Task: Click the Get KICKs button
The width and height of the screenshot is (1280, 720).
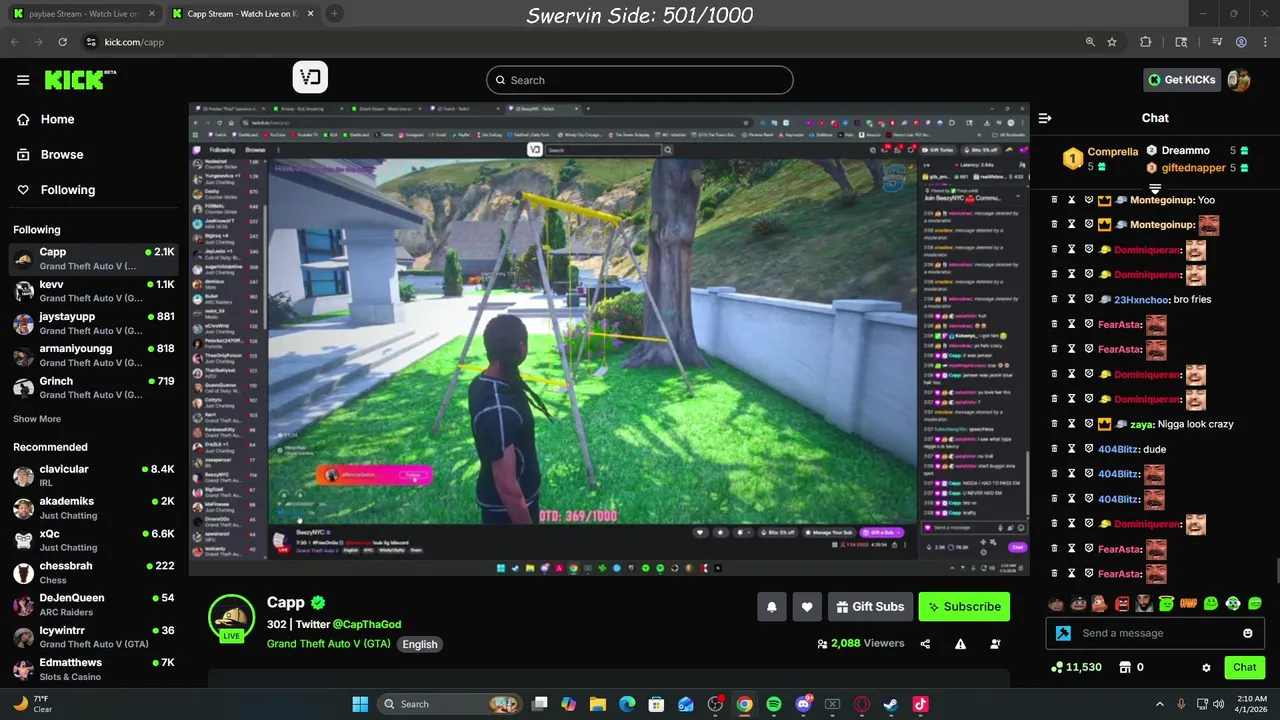Action: pos(1182,80)
